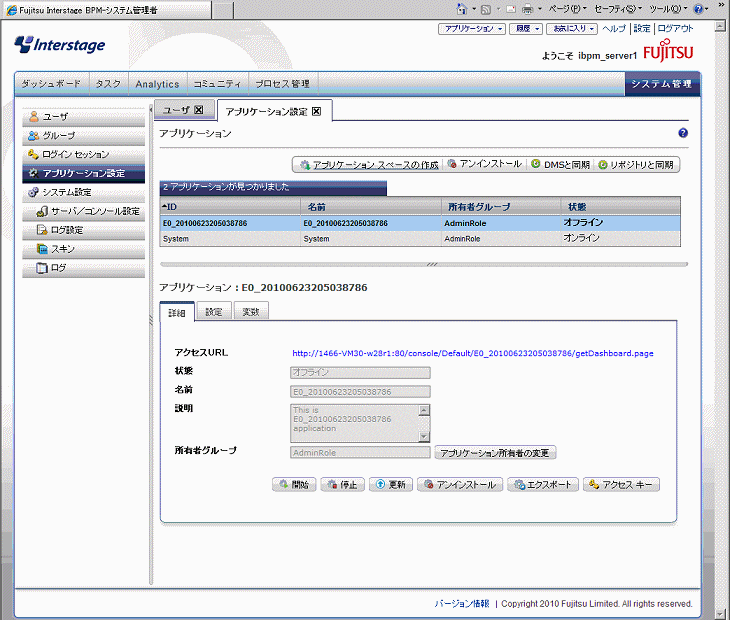730x620 pixels.
Task: Select アプリケーション設定 sidebar item
Action: pyautogui.click(x=83, y=174)
